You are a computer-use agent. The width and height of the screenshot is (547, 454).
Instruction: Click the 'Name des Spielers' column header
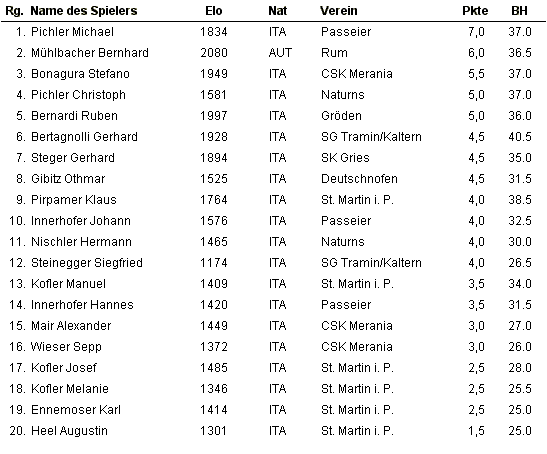point(84,11)
